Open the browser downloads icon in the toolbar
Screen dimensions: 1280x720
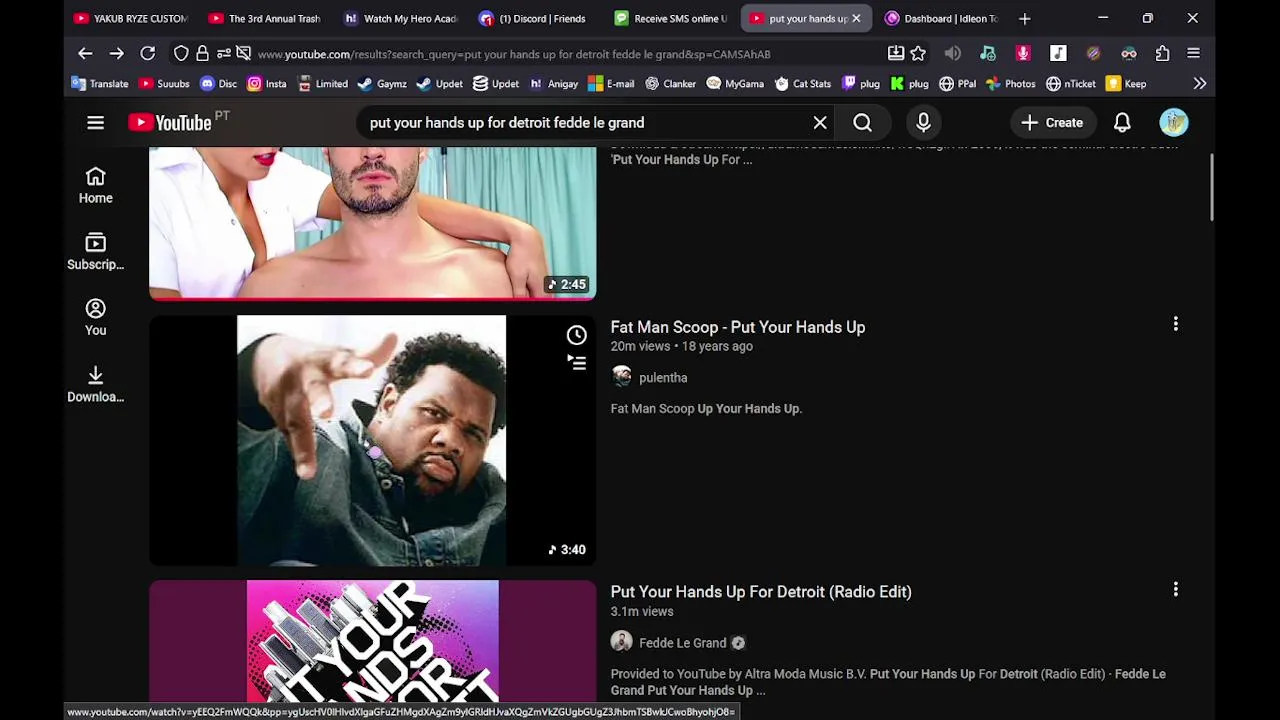click(x=896, y=53)
